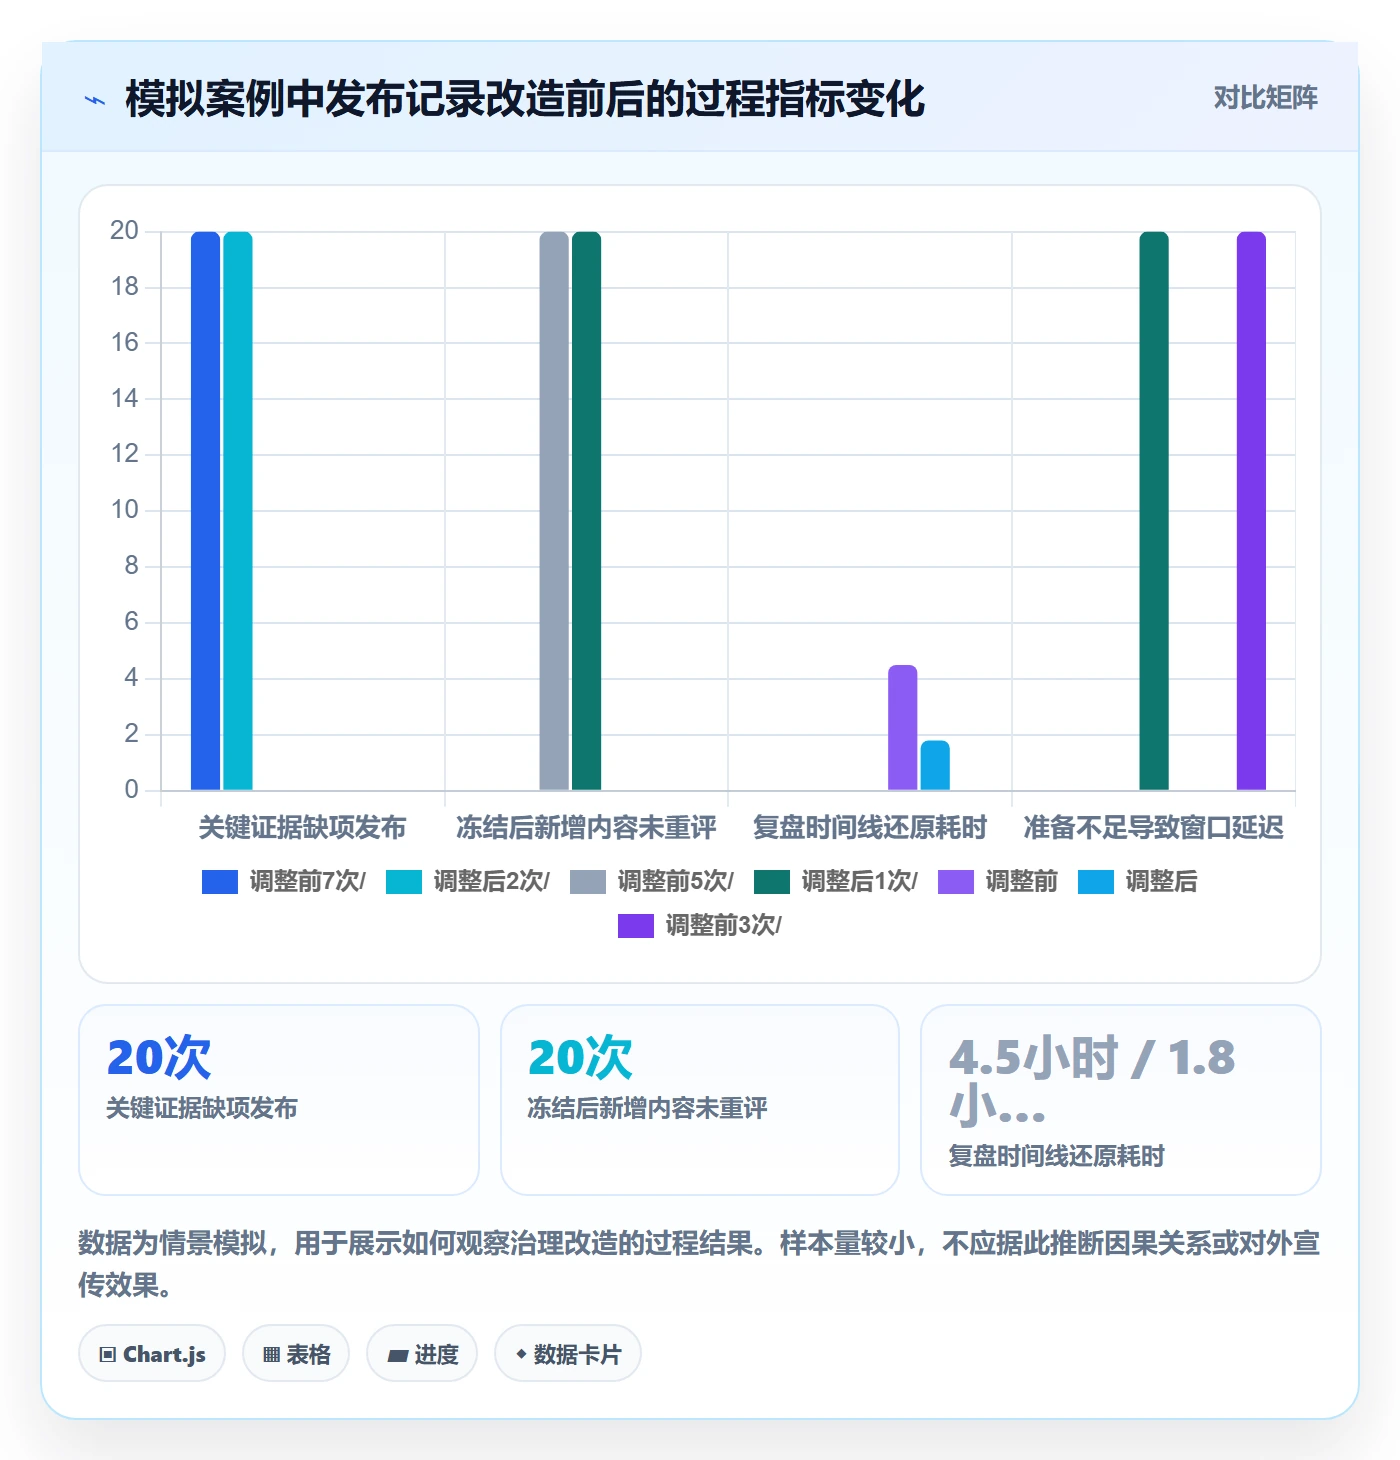Click the green bar for 准备不足导致窗口延迟
Screen dimensions: 1400x1460
(x=1154, y=511)
